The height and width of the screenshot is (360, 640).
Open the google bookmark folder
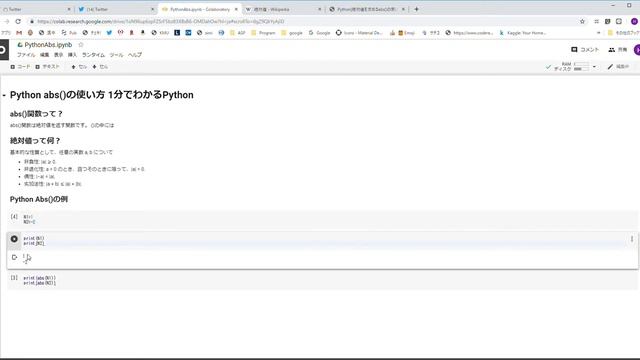[x=292, y=33]
